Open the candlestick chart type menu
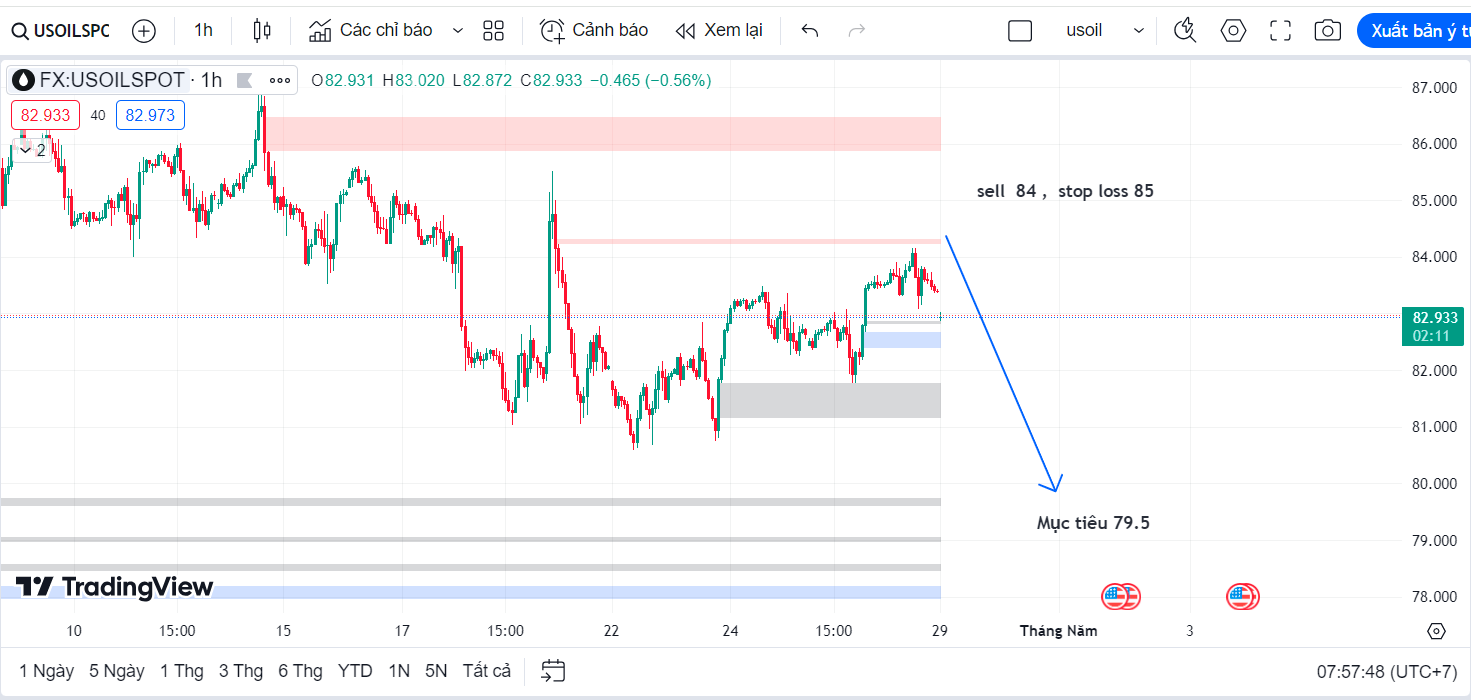 pyautogui.click(x=262, y=31)
